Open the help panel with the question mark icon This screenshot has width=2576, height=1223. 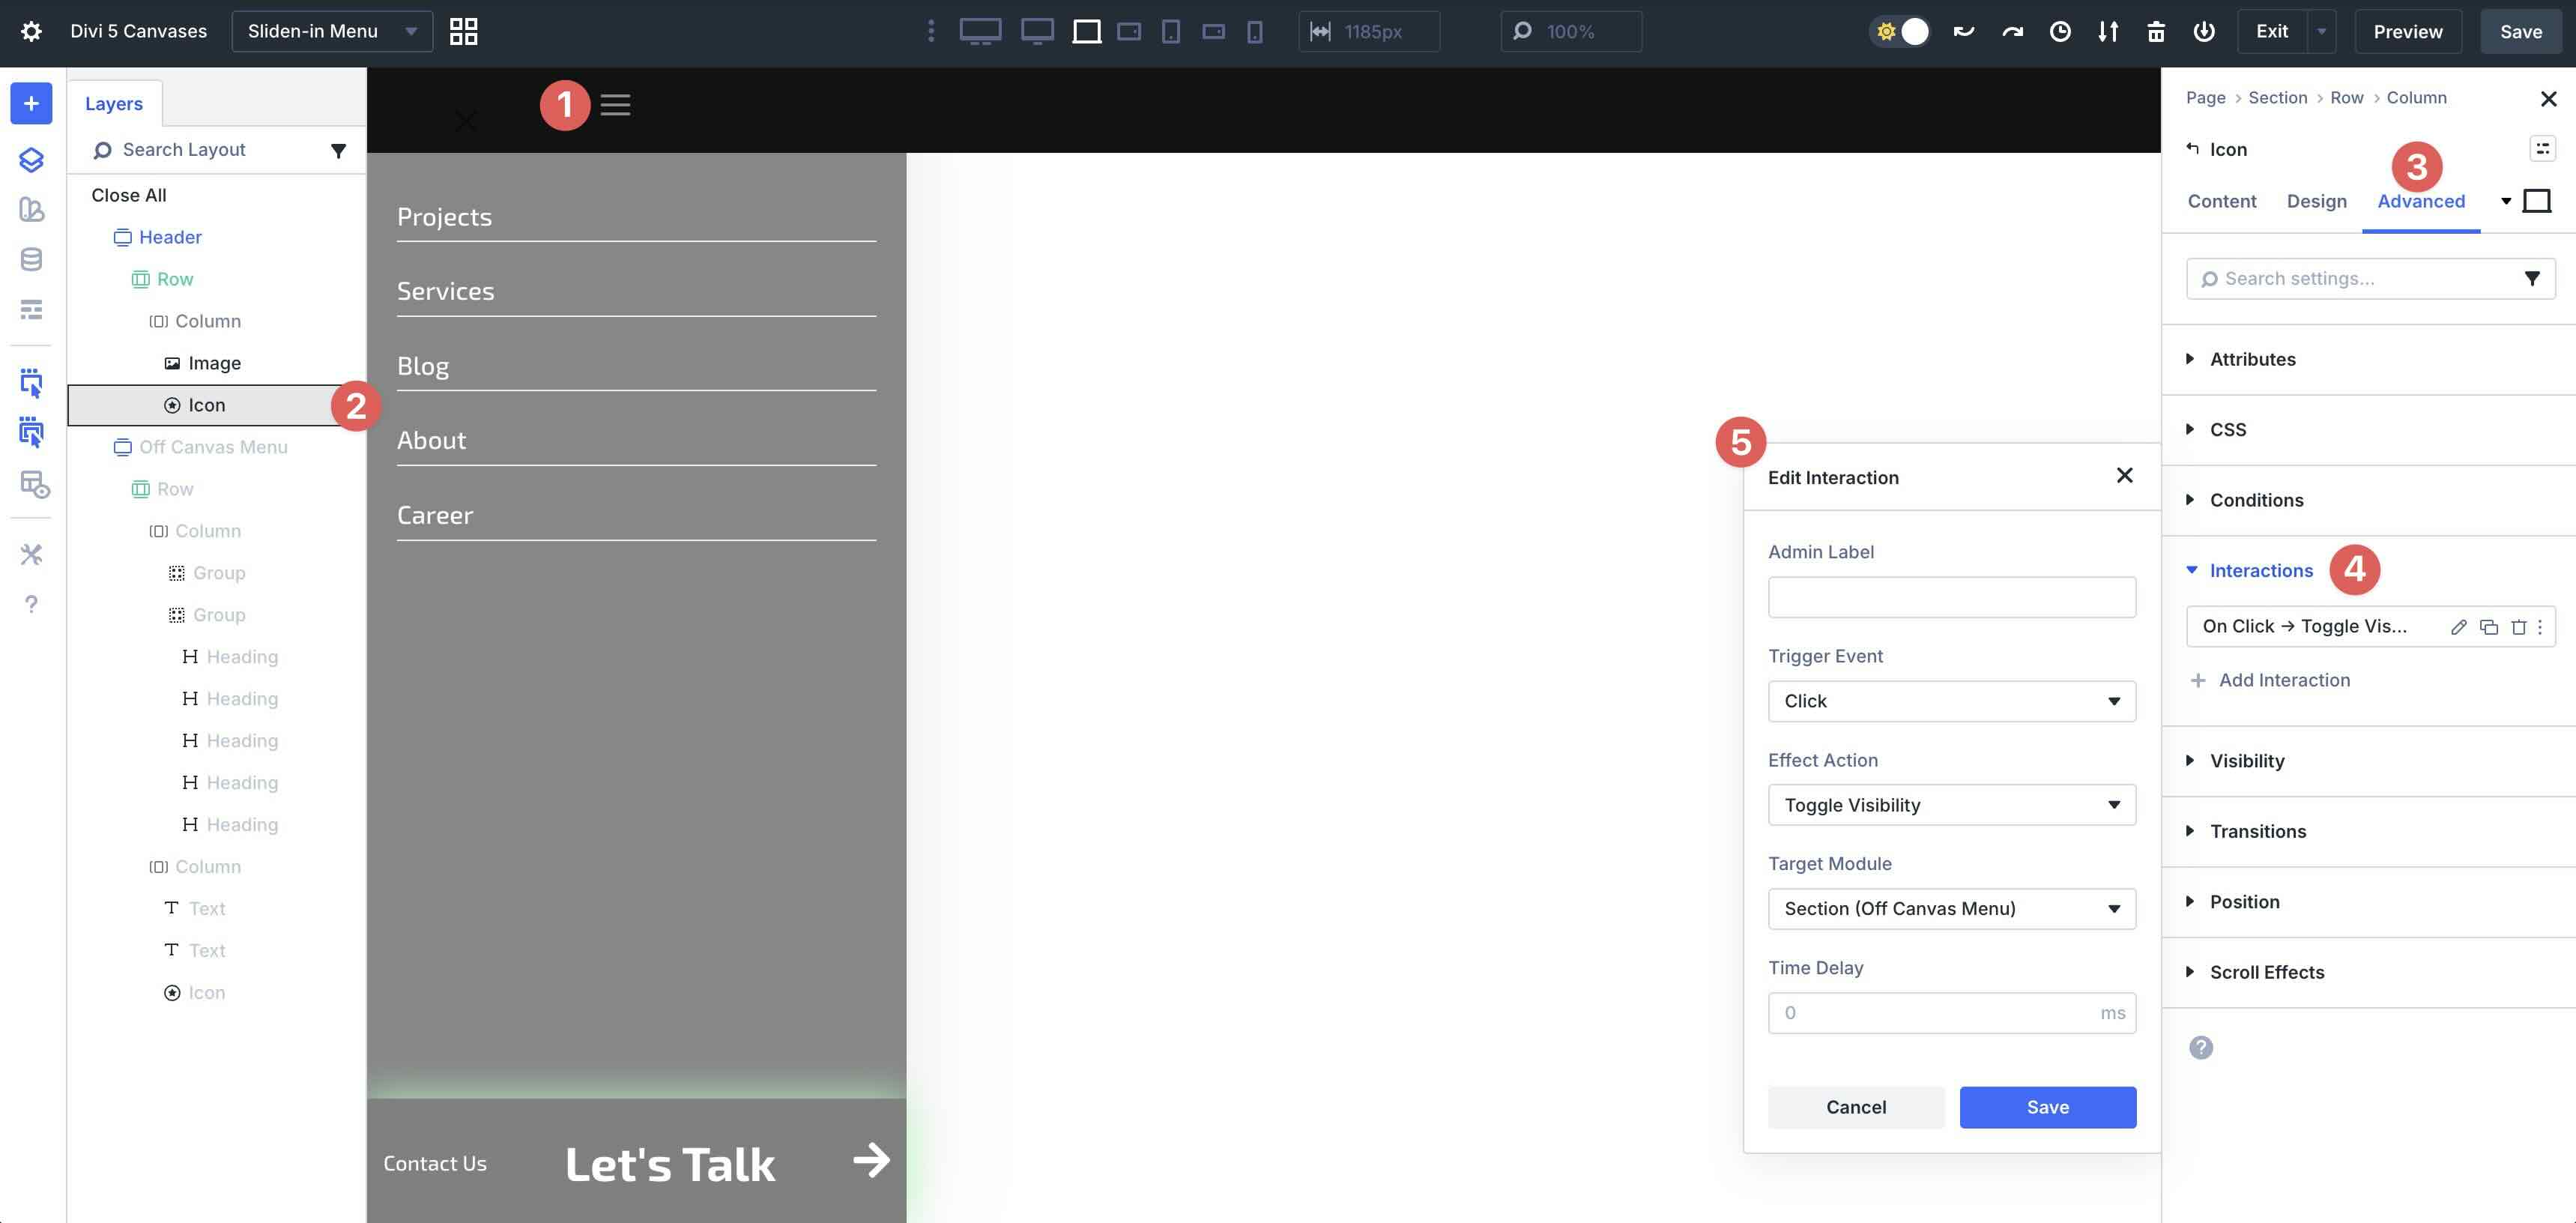31,604
